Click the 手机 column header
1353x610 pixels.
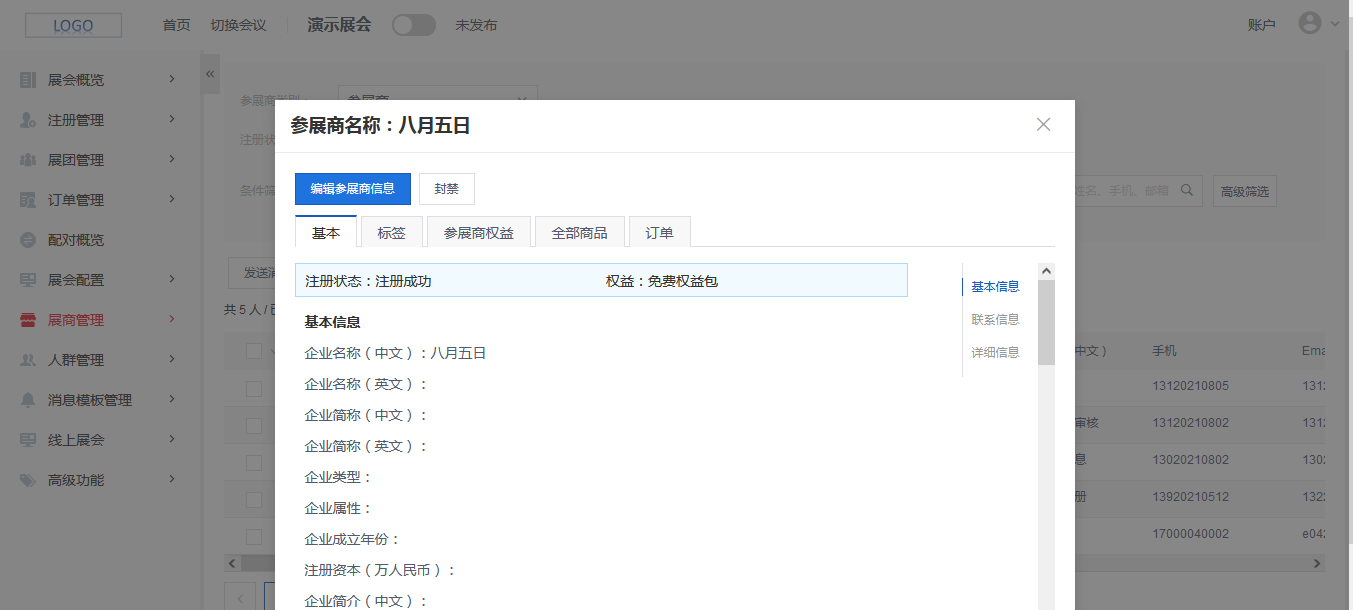pyautogui.click(x=1164, y=351)
